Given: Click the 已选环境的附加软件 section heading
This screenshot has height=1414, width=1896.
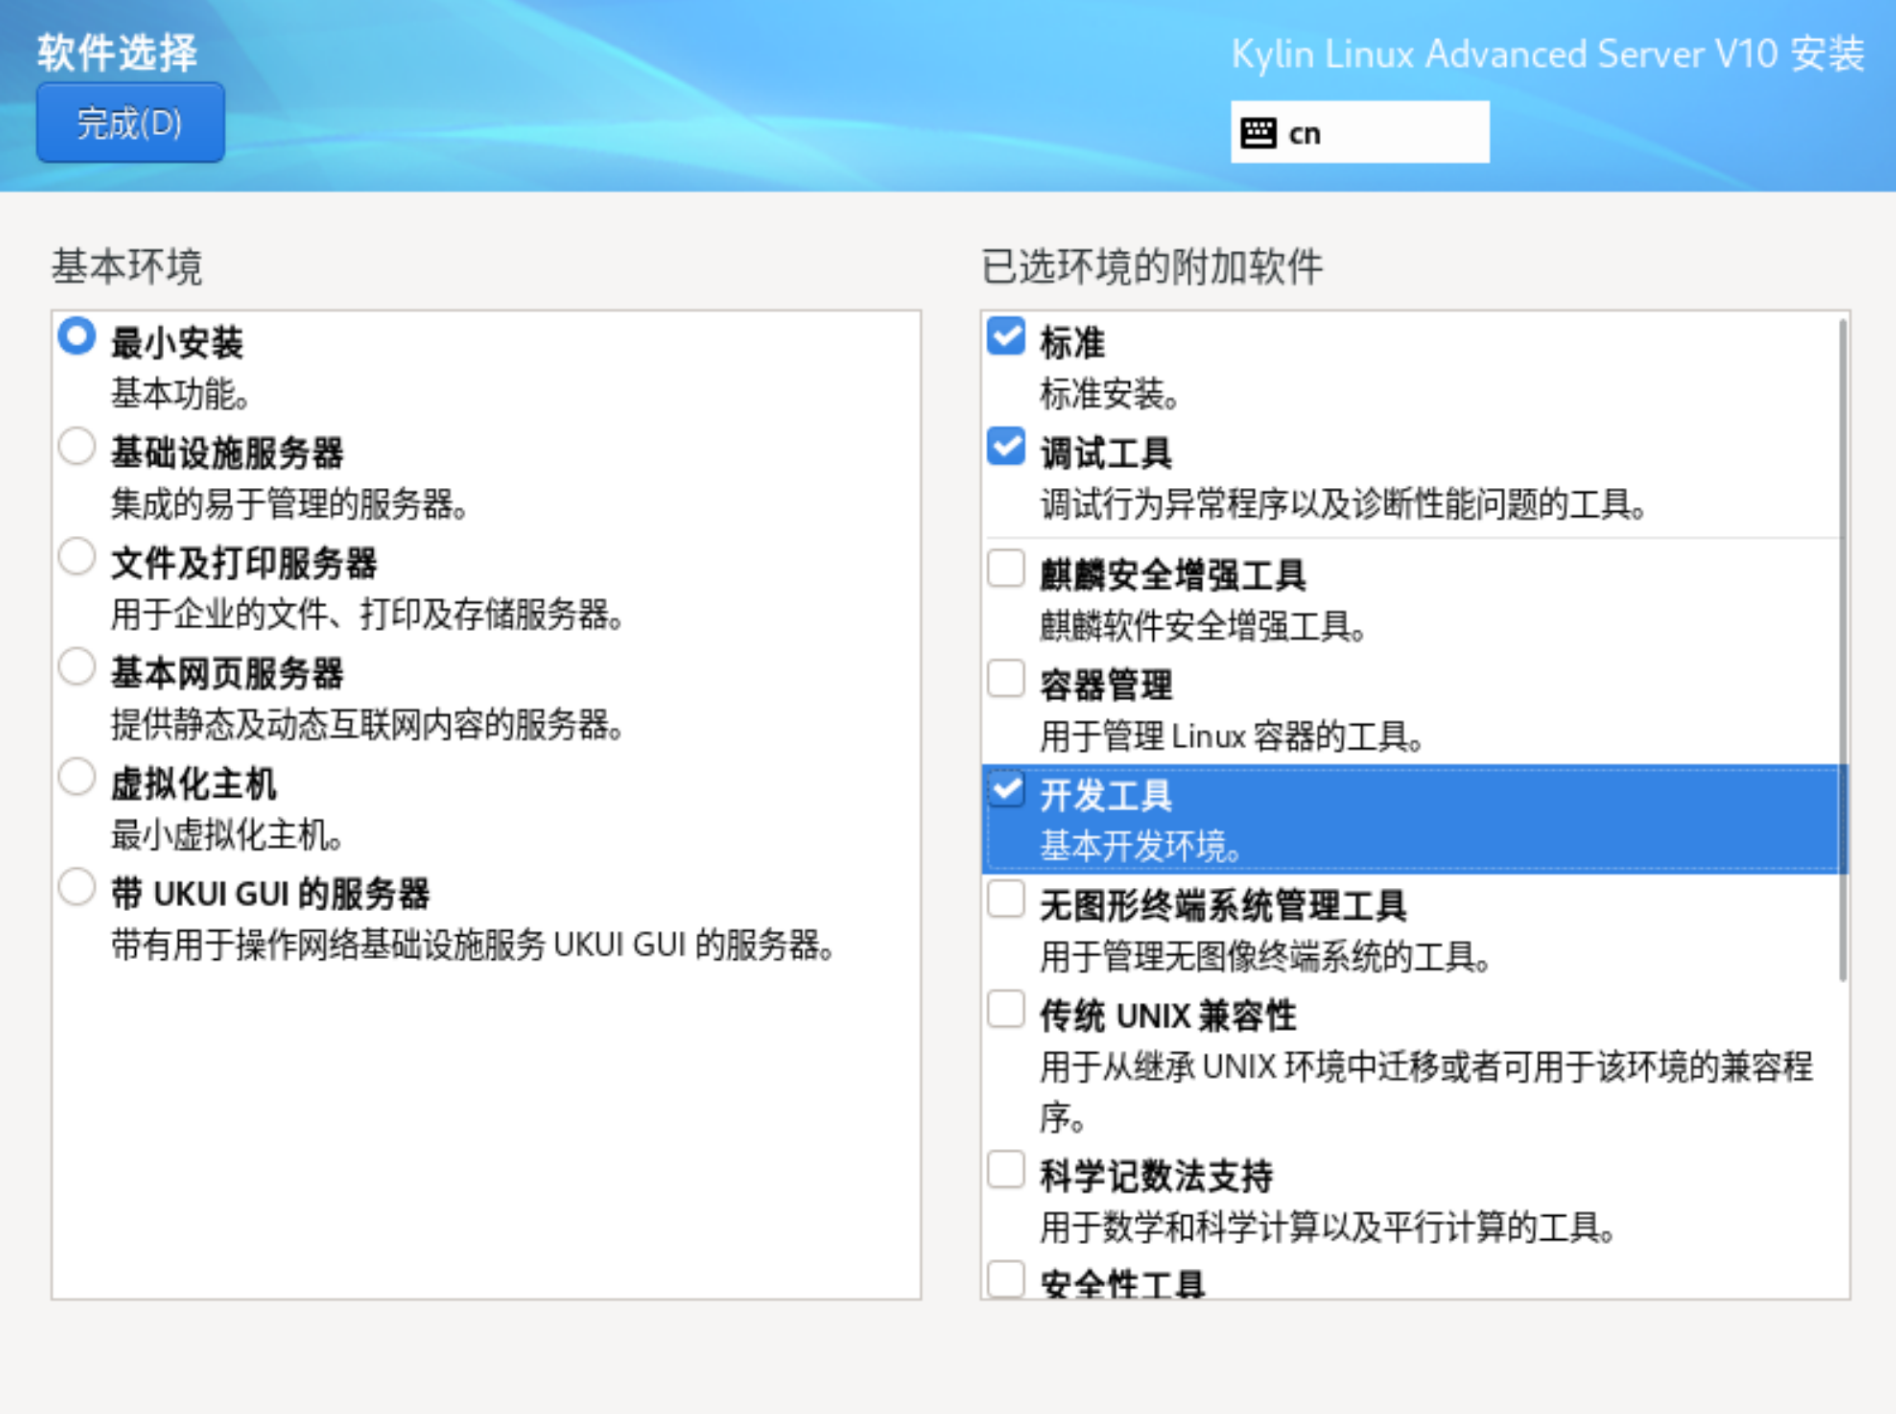Looking at the screenshot, I should (x=1152, y=267).
